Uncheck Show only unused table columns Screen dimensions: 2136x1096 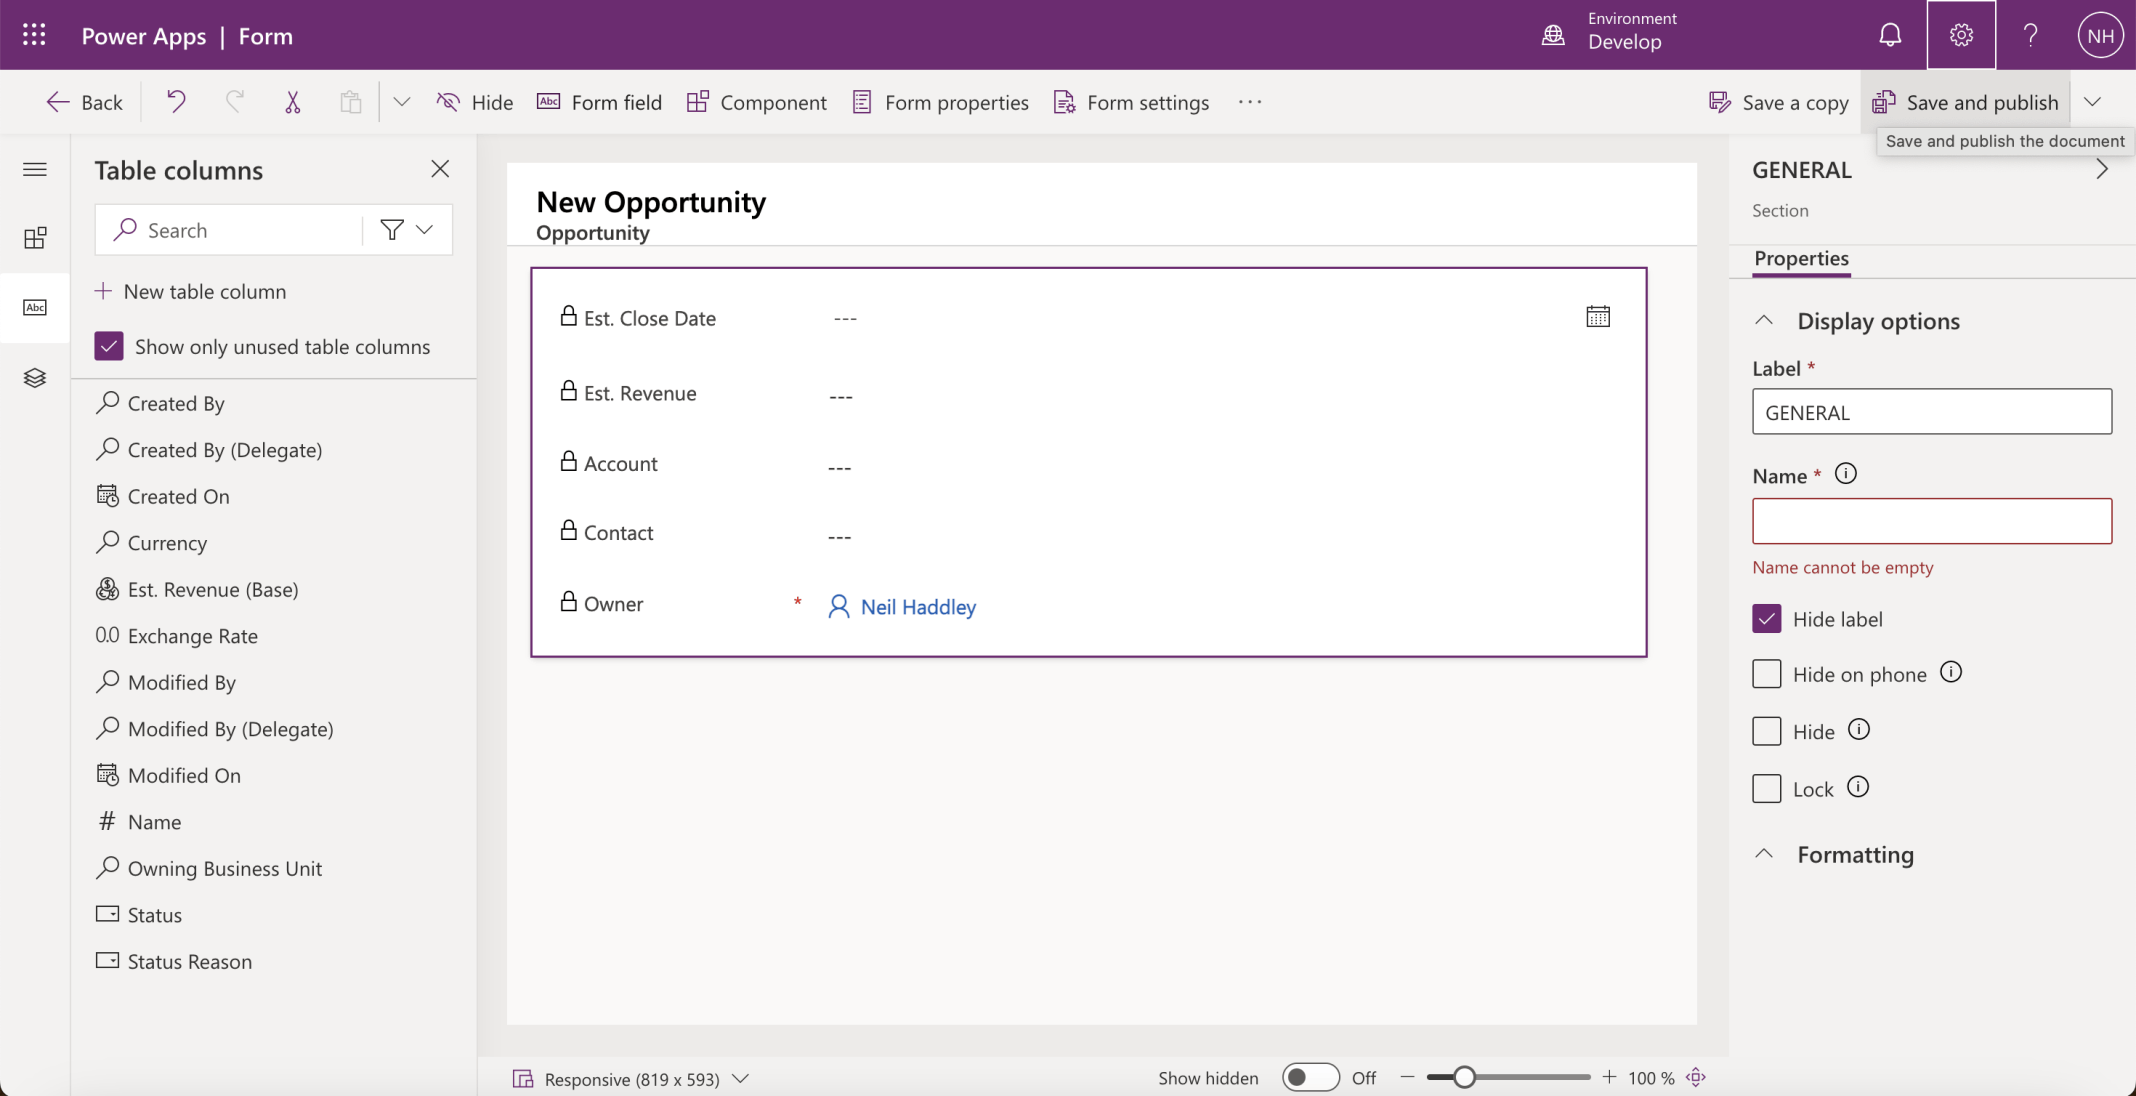109,346
